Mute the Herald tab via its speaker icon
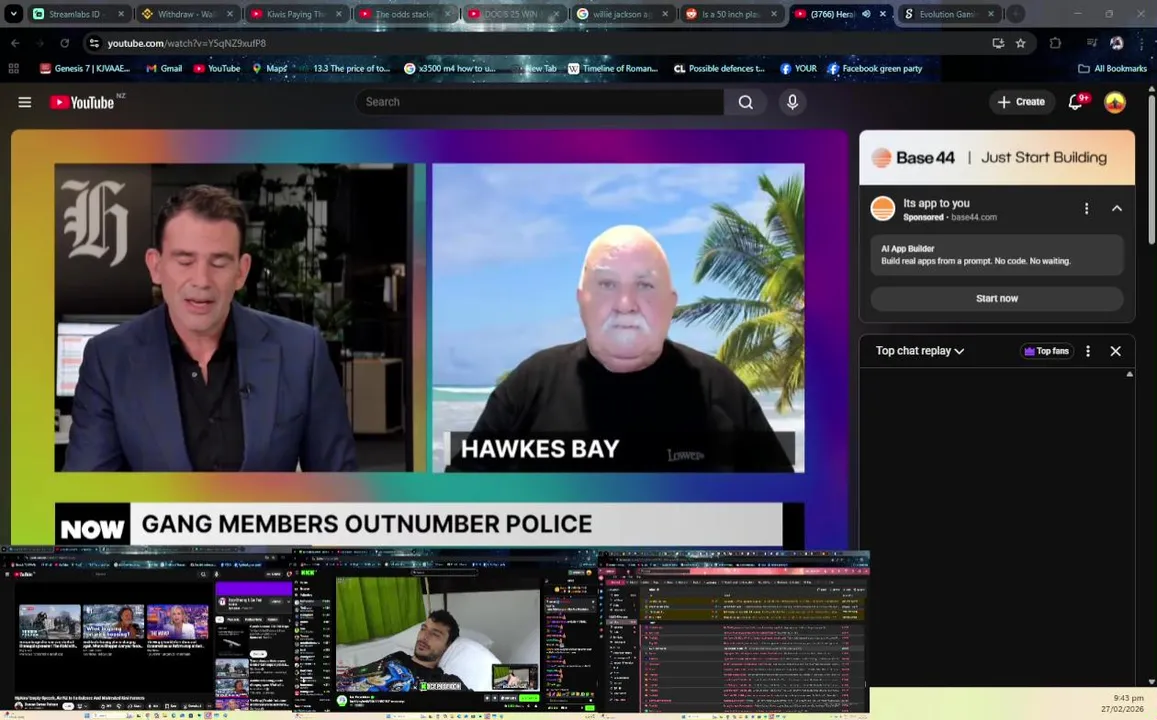Image resolution: width=1157 pixels, height=720 pixels. [x=866, y=14]
